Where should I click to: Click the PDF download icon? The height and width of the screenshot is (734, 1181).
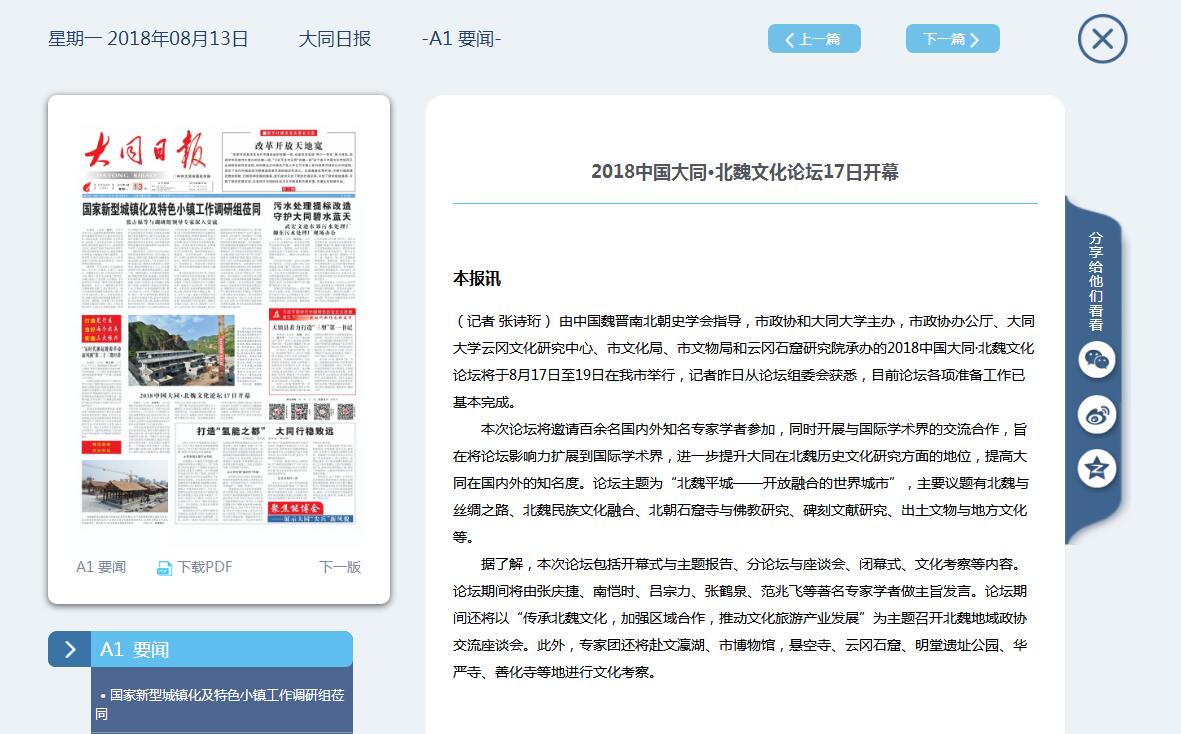coord(163,568)
